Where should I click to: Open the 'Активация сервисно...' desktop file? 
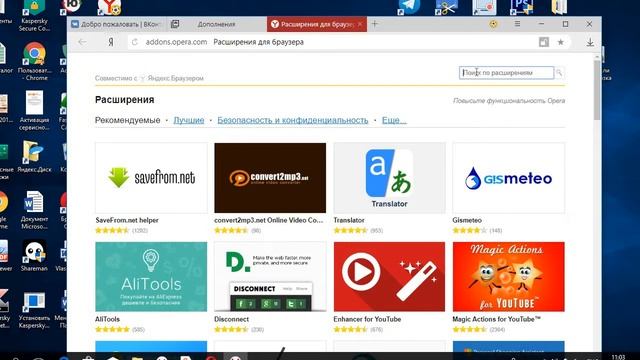[34, 111]
